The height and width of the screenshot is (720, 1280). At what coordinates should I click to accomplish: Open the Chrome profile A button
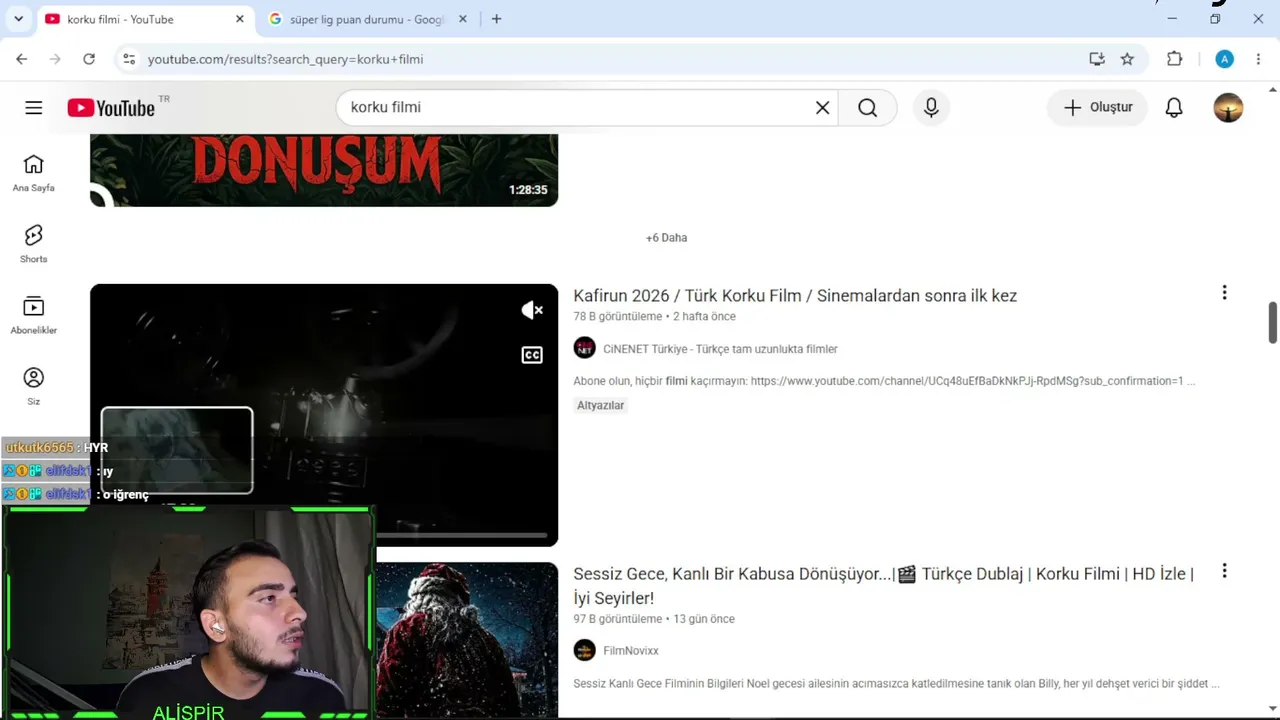(x=1224, y=59)
